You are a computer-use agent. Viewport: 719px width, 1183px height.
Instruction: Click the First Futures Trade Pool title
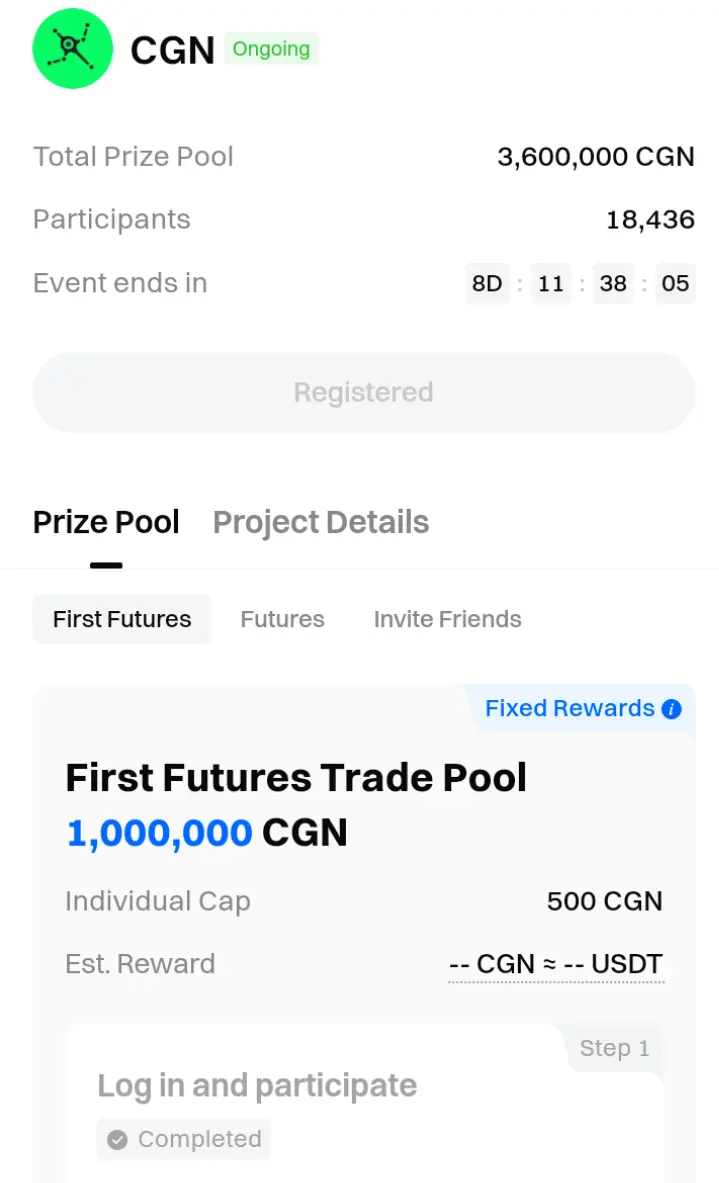pyautogui.click(x=296, y=777)
